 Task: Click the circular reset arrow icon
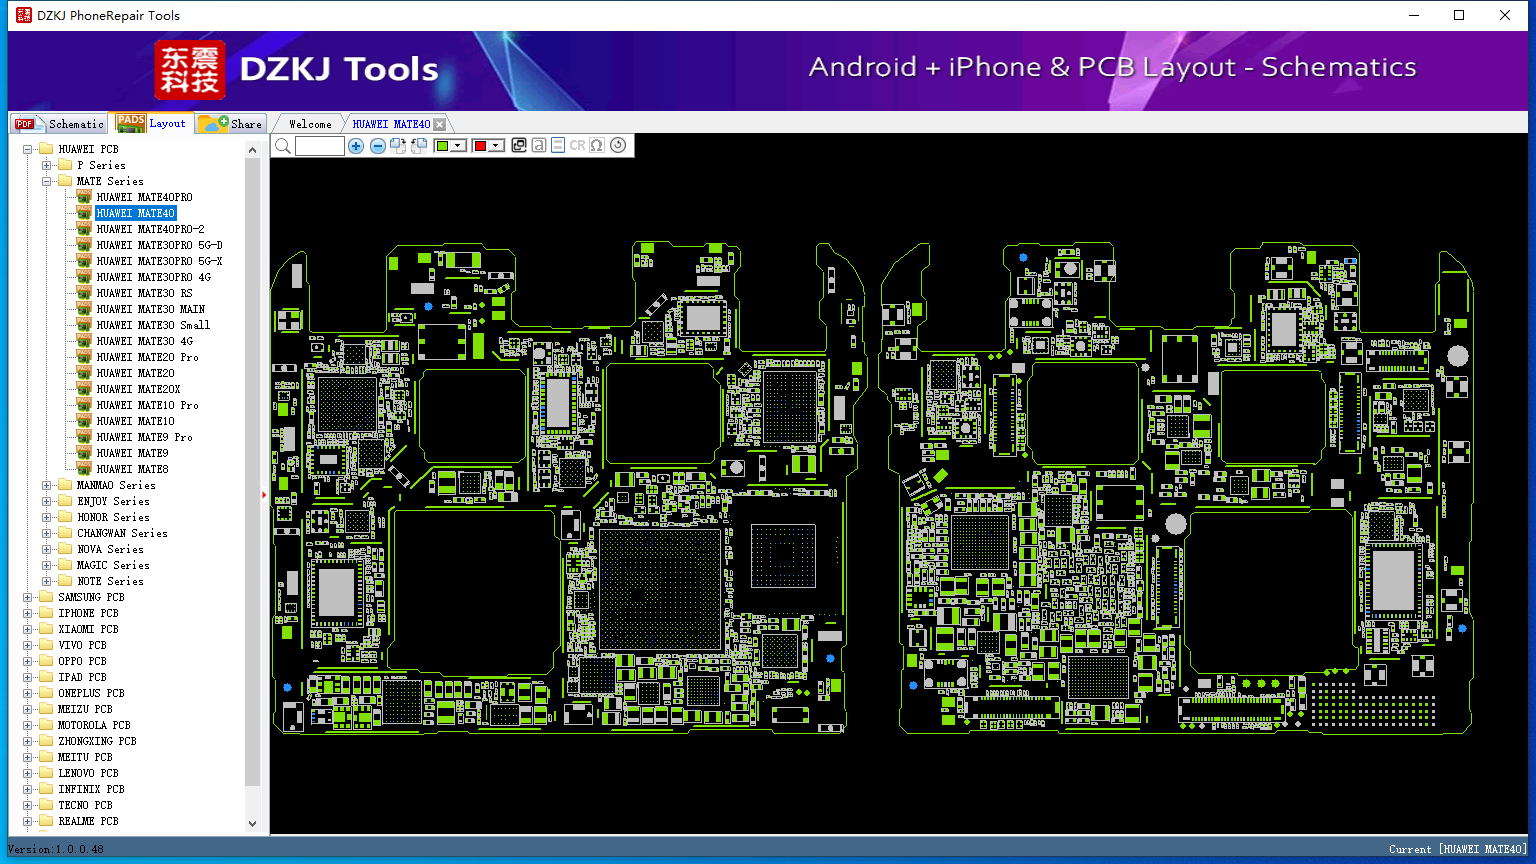tap(618, 146)
